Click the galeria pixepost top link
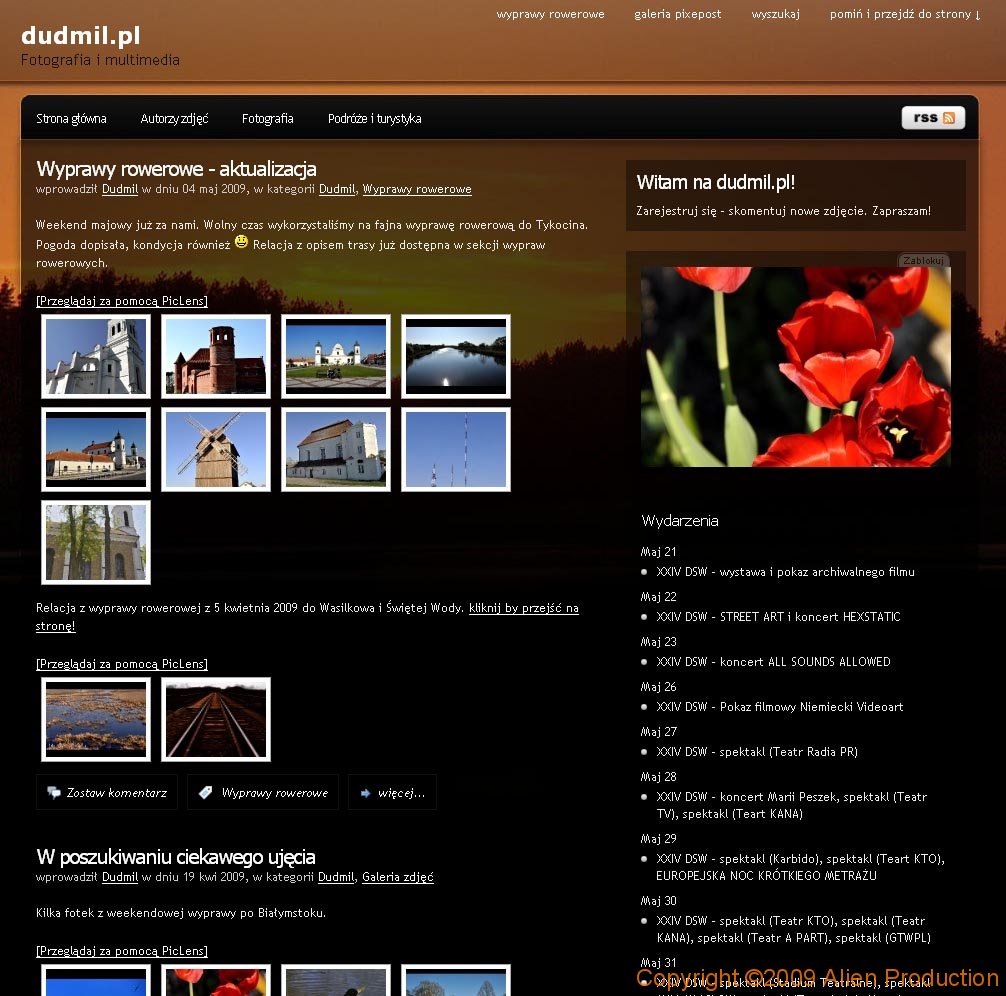Viewport: 1006px width, 996px height. pos(677,14)
